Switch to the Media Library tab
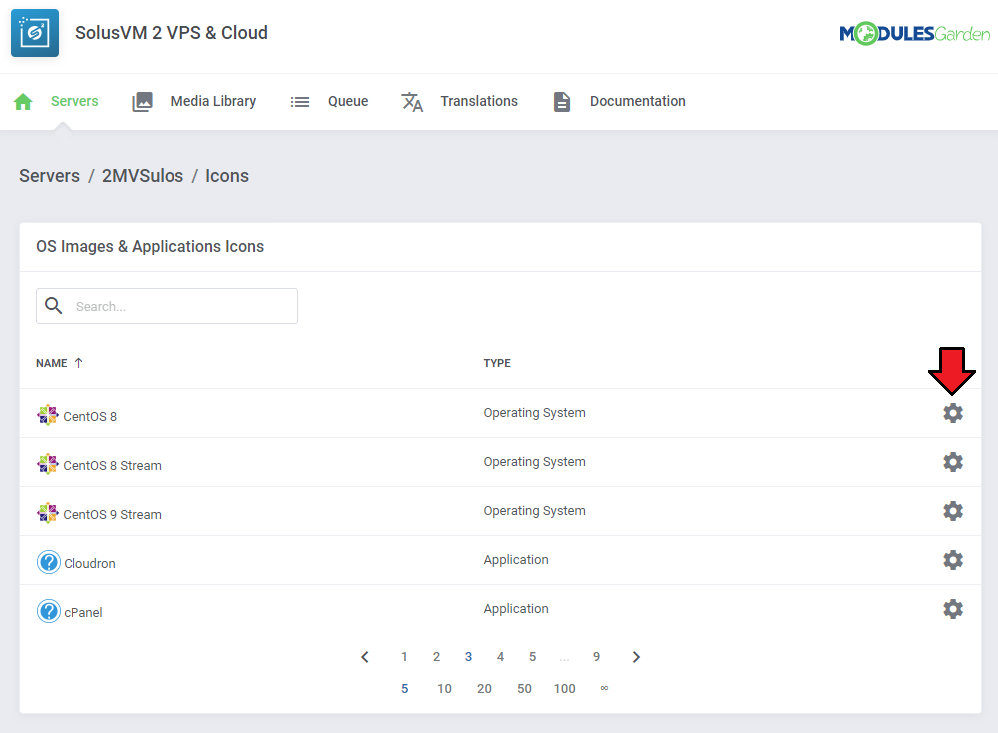The image size is (998, 733). tap(213, 101)
